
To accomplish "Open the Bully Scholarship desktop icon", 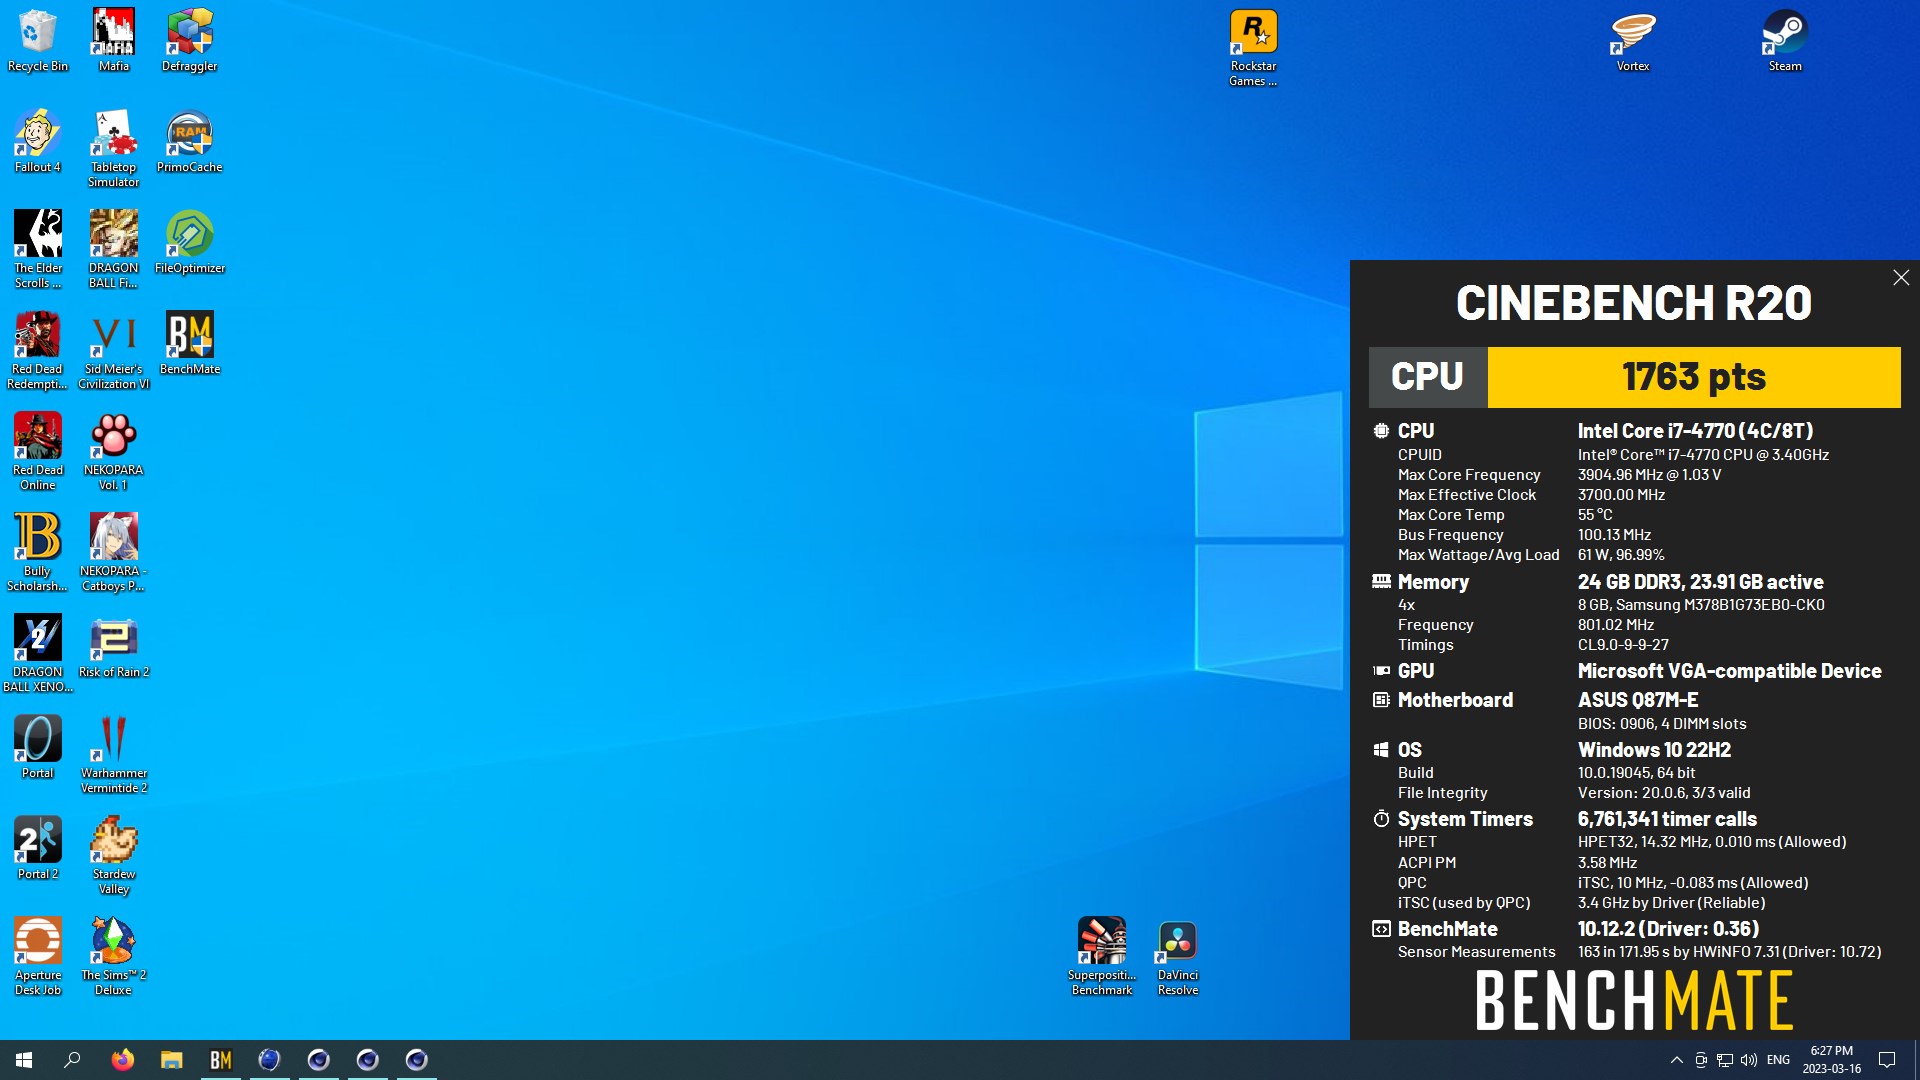I will pos(38,553).
